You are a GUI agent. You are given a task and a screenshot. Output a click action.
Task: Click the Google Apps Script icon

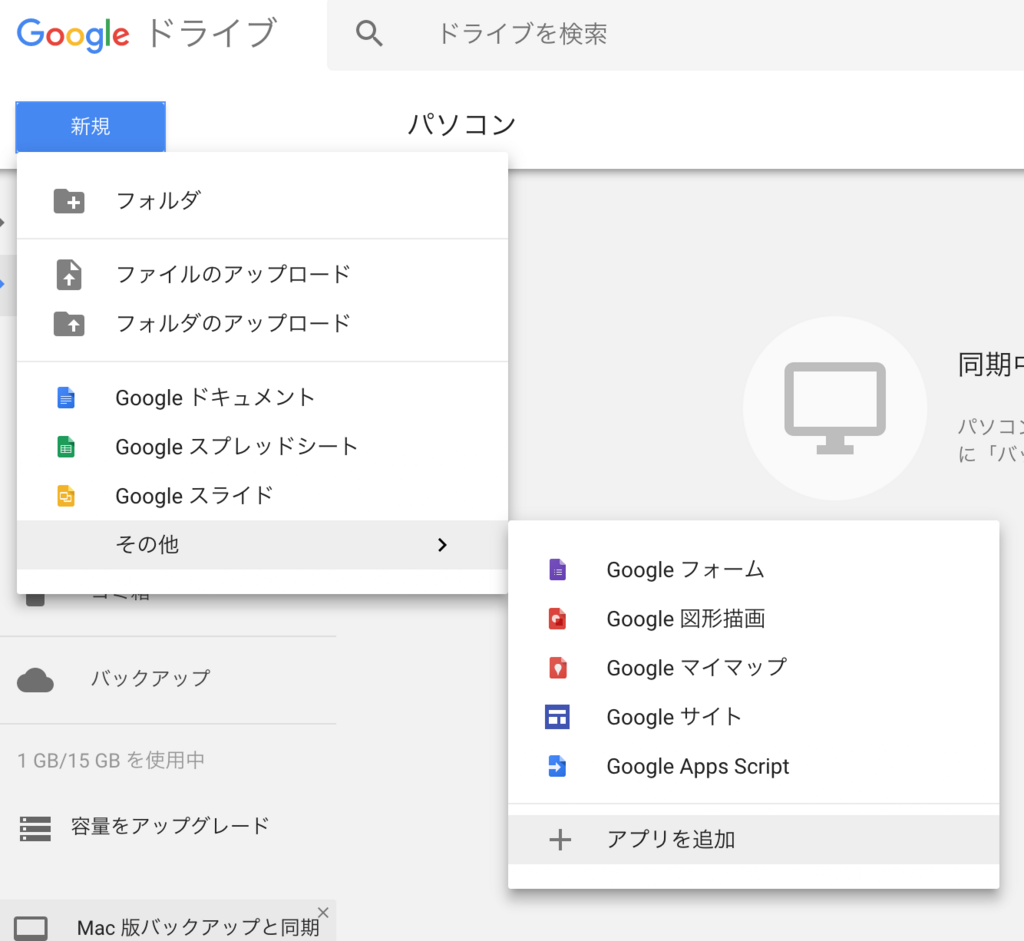pos(557,765)
